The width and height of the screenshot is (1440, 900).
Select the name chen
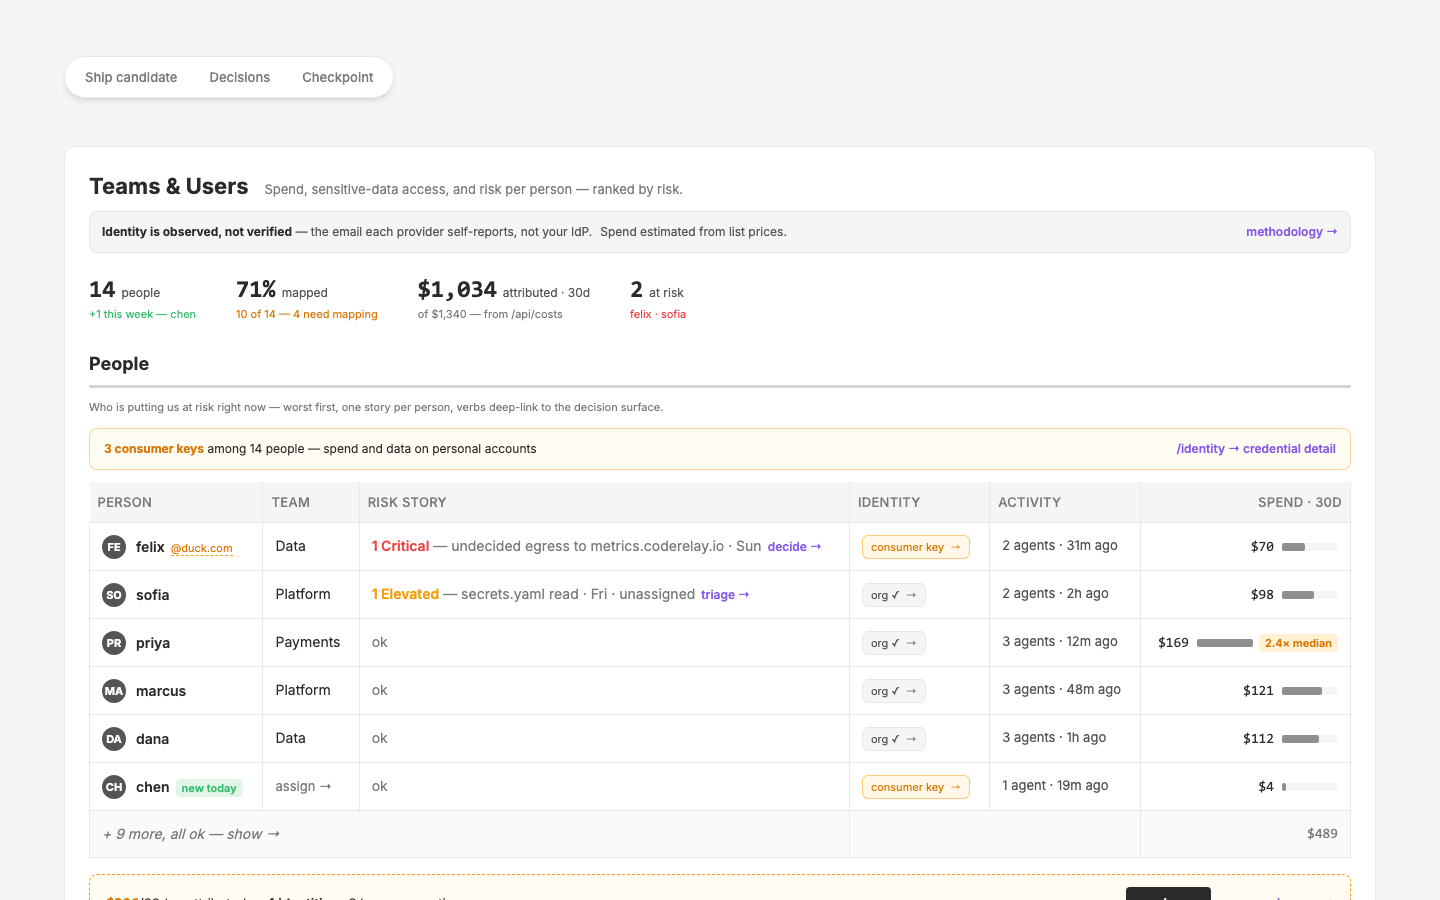tap(152, 787)
